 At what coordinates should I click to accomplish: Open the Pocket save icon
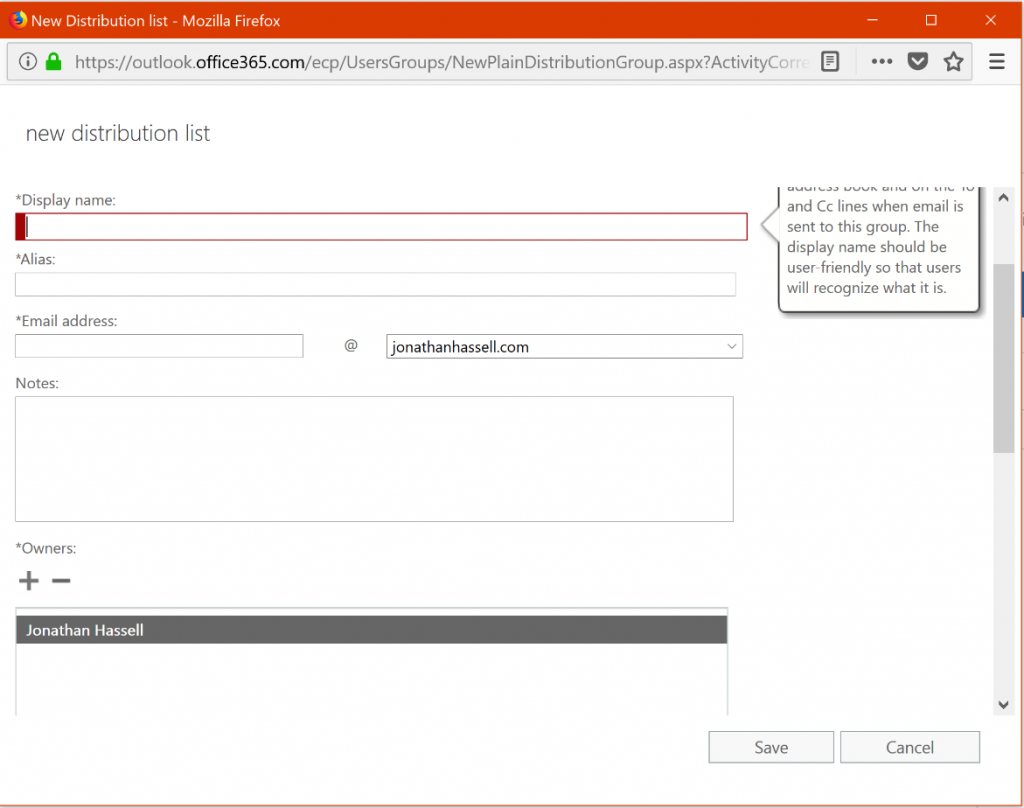pos(917,61)
